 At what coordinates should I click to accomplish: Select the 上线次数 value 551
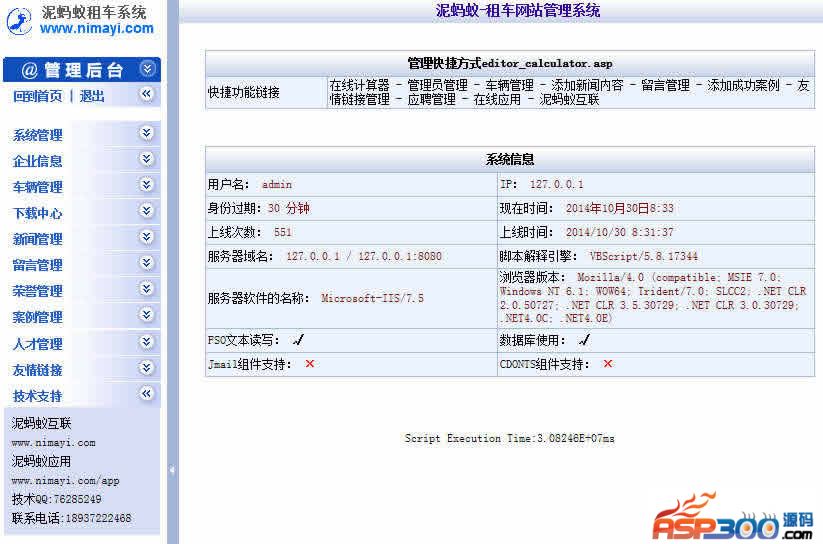[282, 232]
